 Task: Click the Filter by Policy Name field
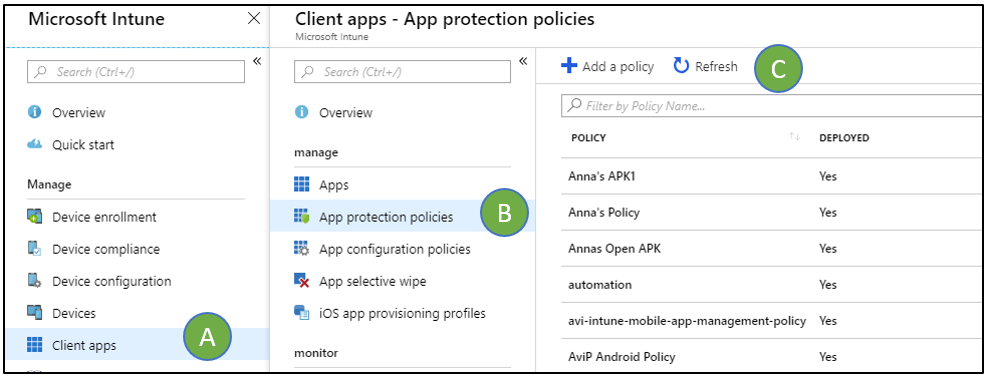click(x=773, y=106)
